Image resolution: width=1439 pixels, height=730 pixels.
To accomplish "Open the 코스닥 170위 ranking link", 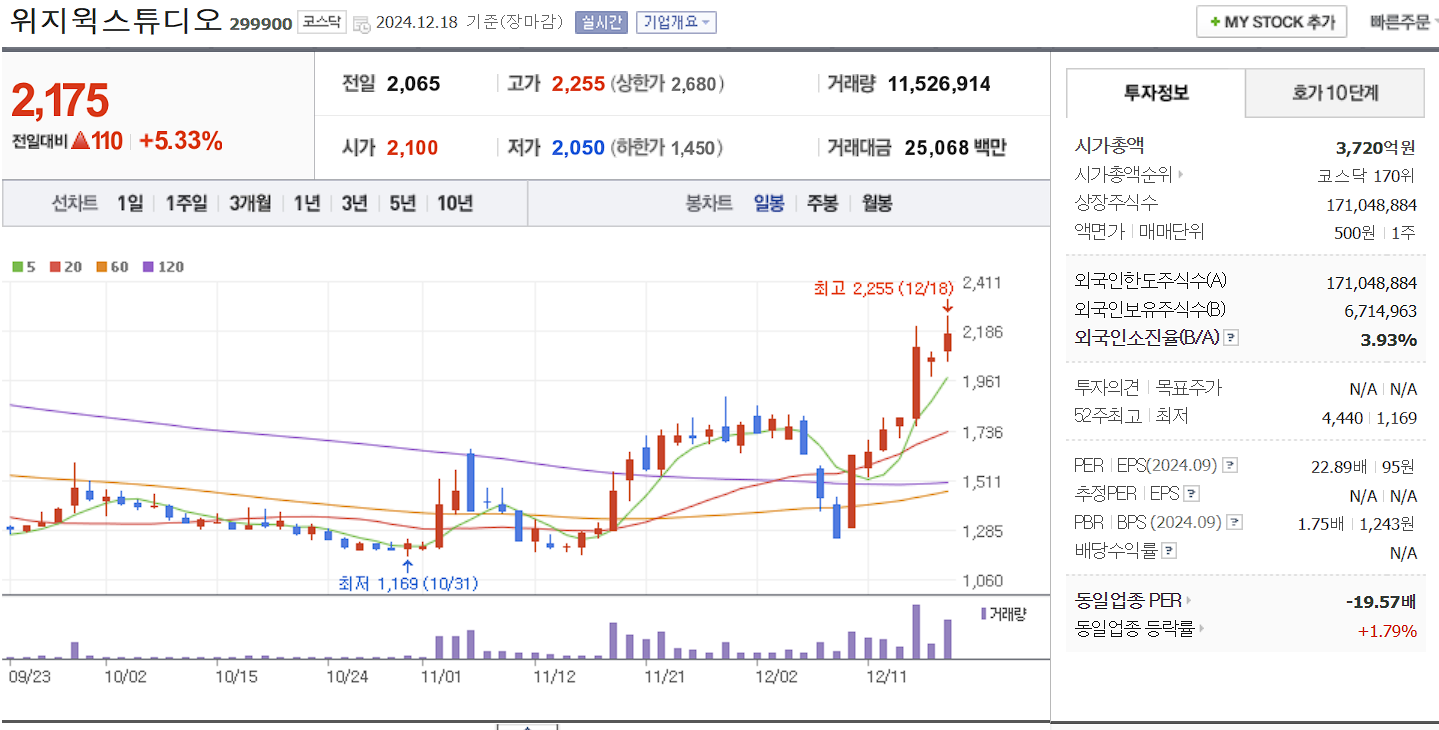I will click(x=1366, y=176).
